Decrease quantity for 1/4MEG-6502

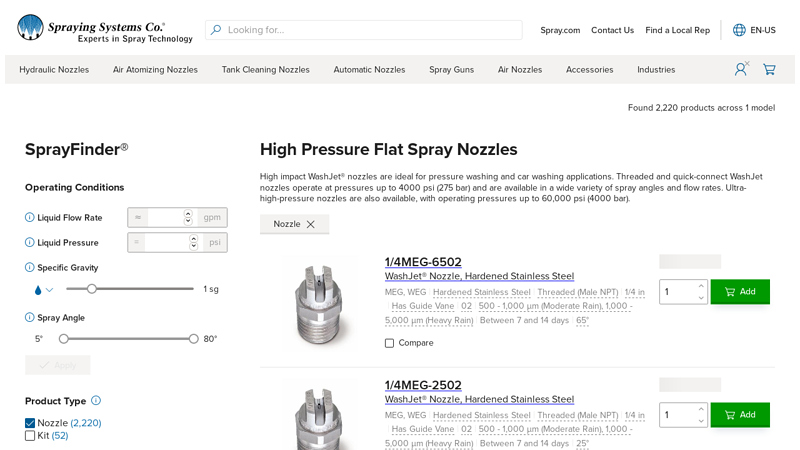tap(701, 297)
